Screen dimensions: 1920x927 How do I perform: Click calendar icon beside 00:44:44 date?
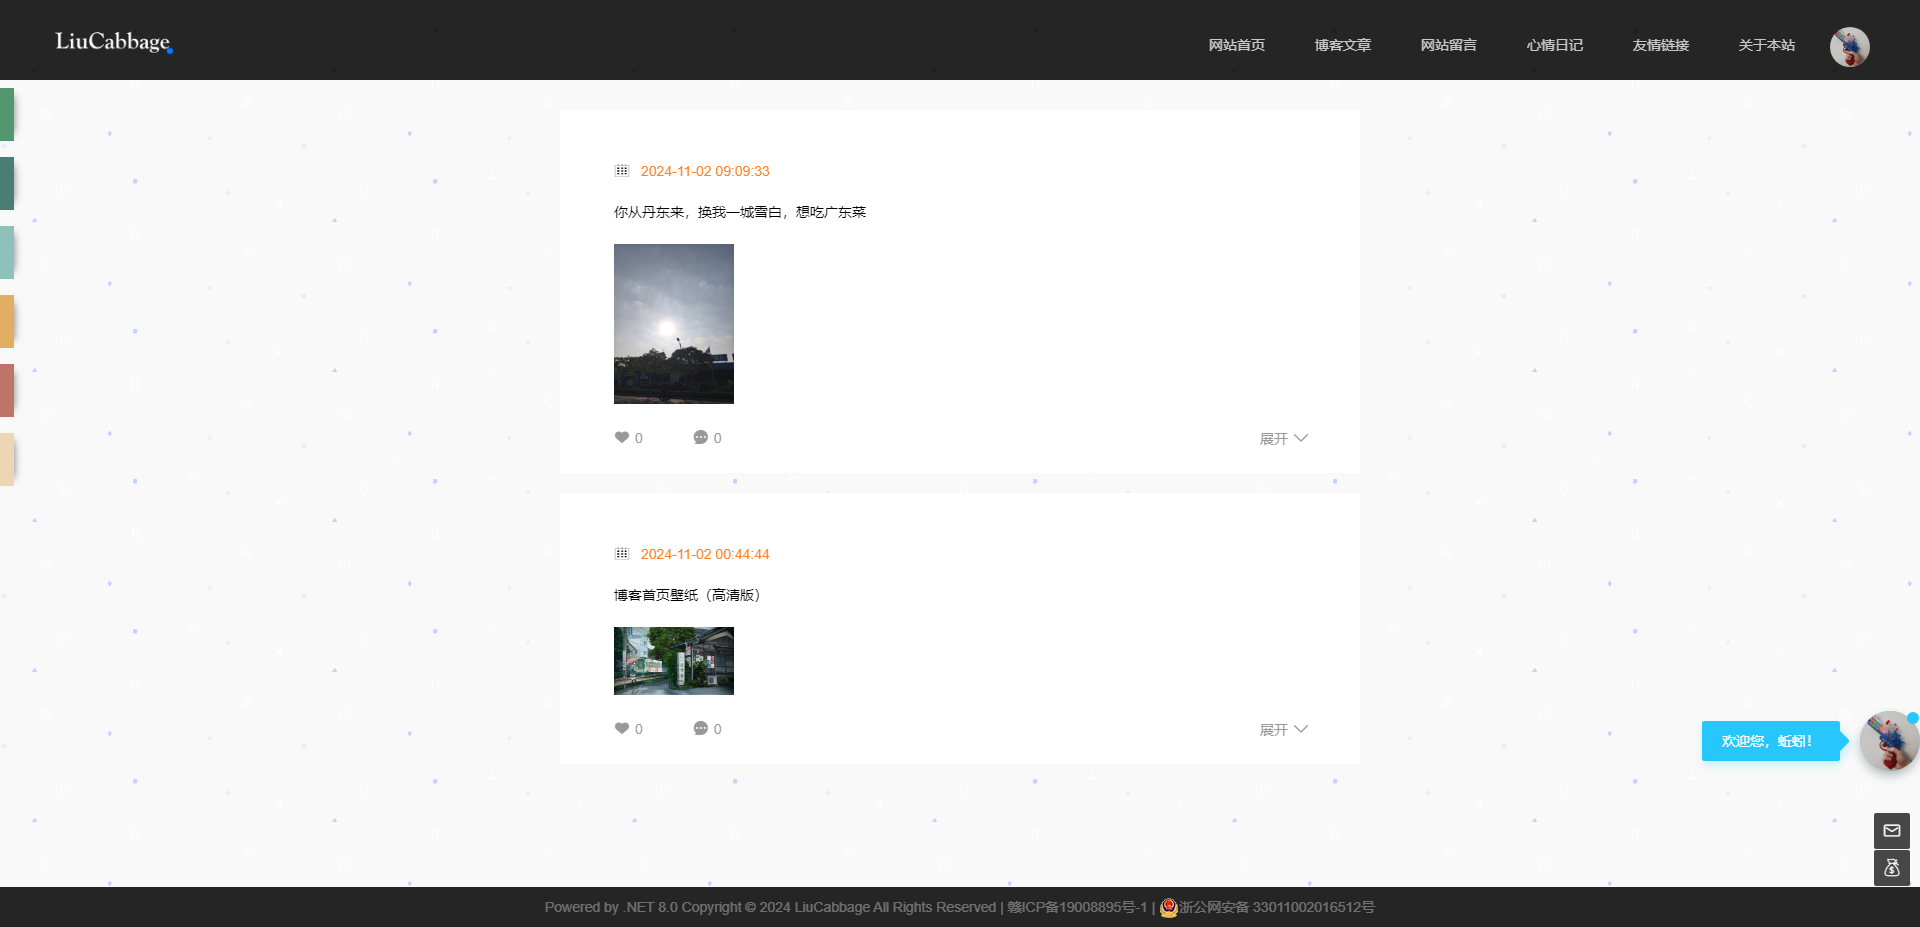621,554
